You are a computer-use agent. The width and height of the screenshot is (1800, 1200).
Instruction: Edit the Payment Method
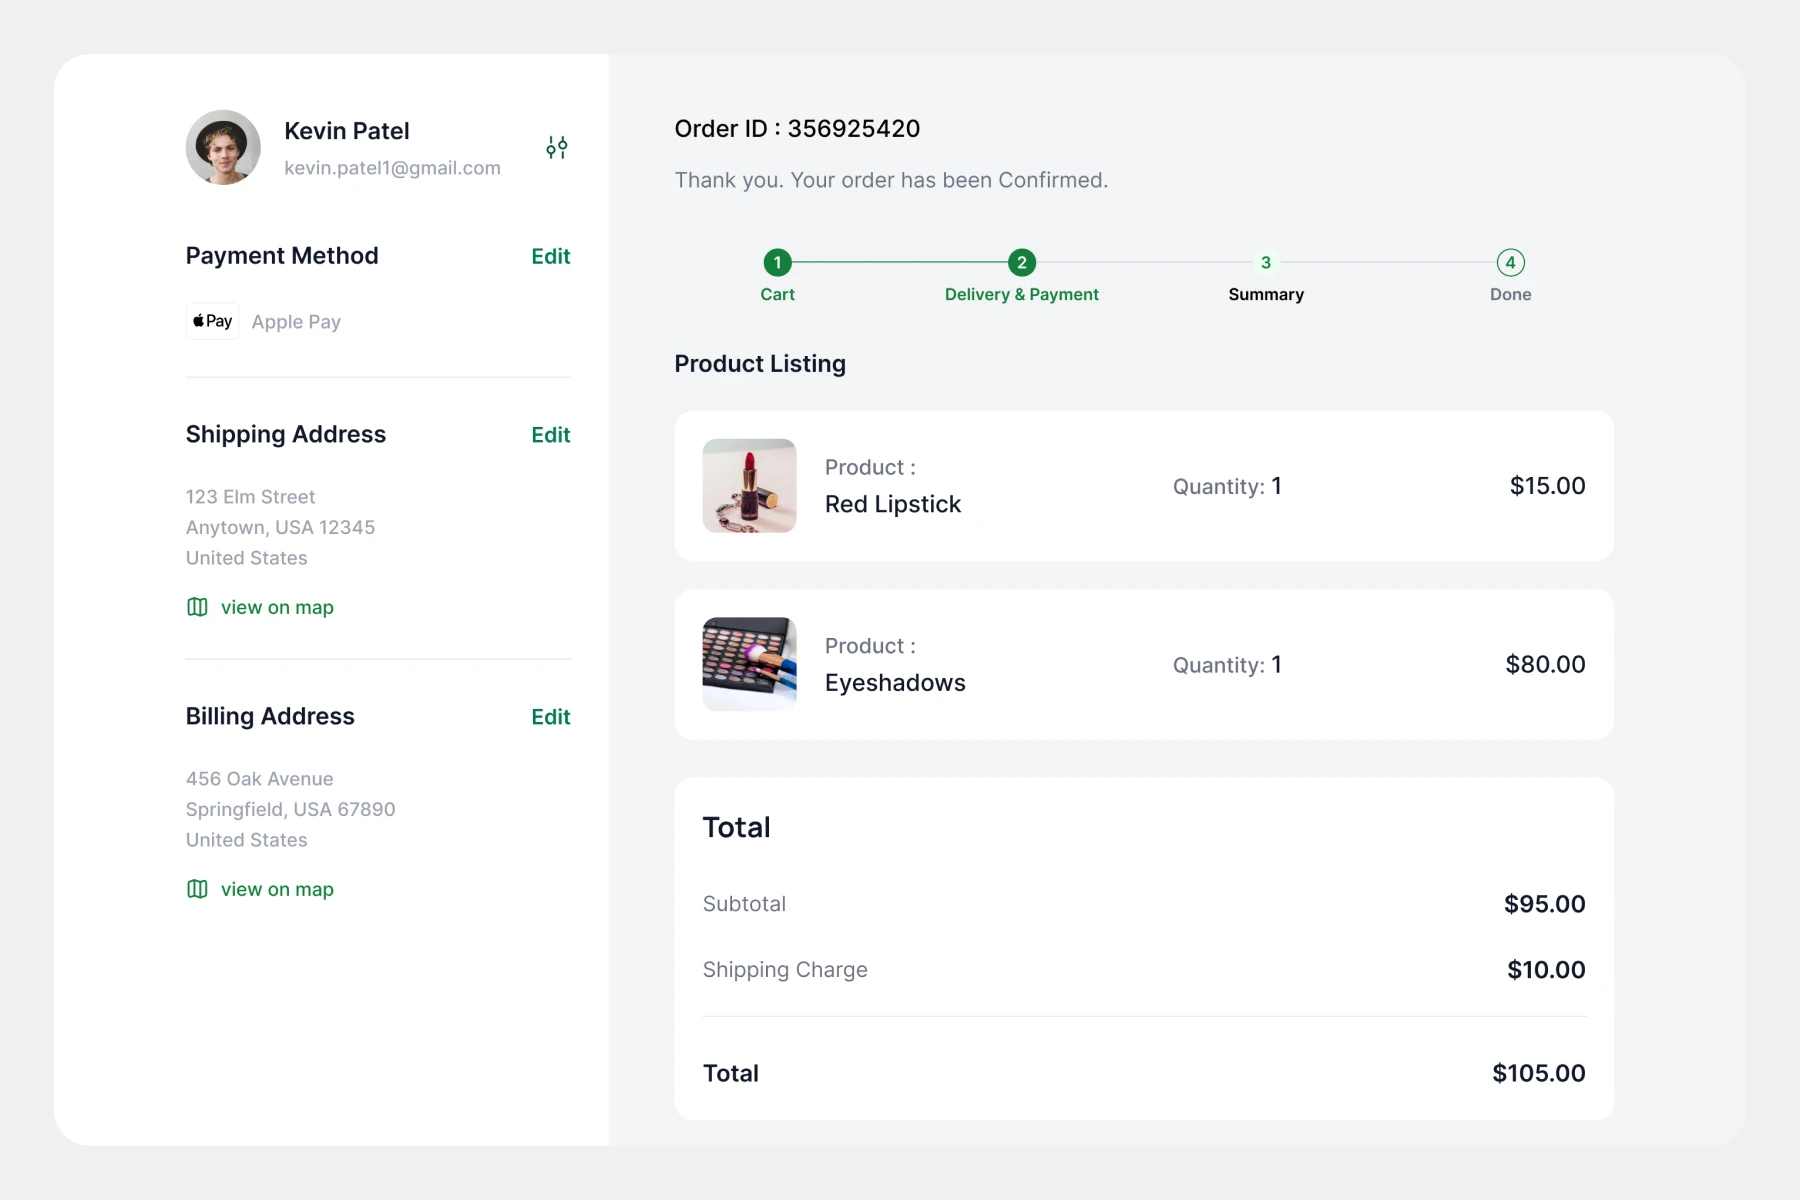550,256
